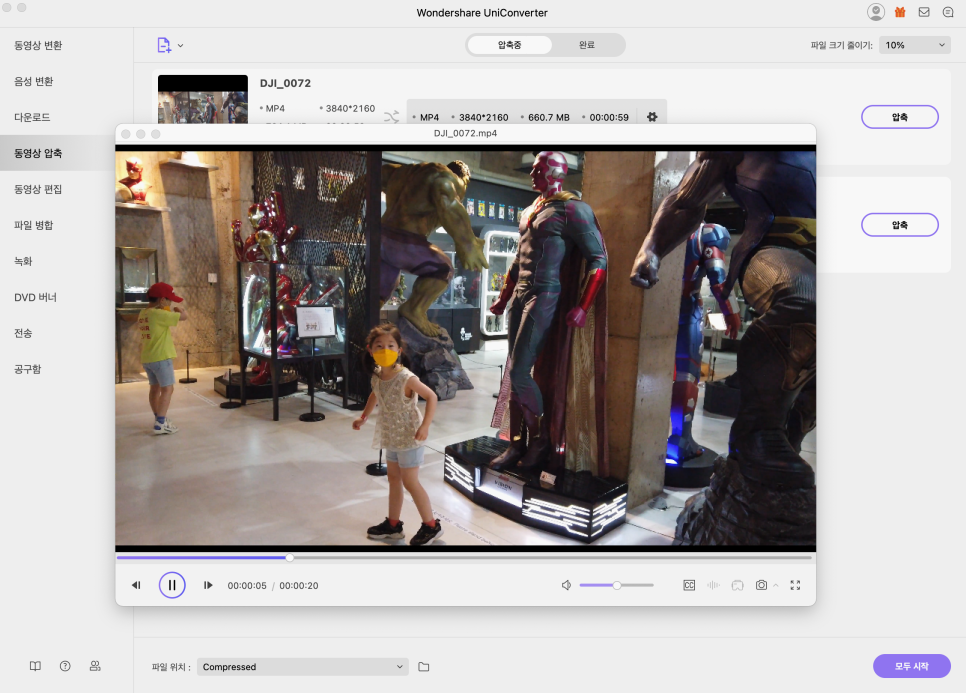The width and height of the screenshot is (966, 693).
Task: Click the 모두 시작 button
Action: 912,666
